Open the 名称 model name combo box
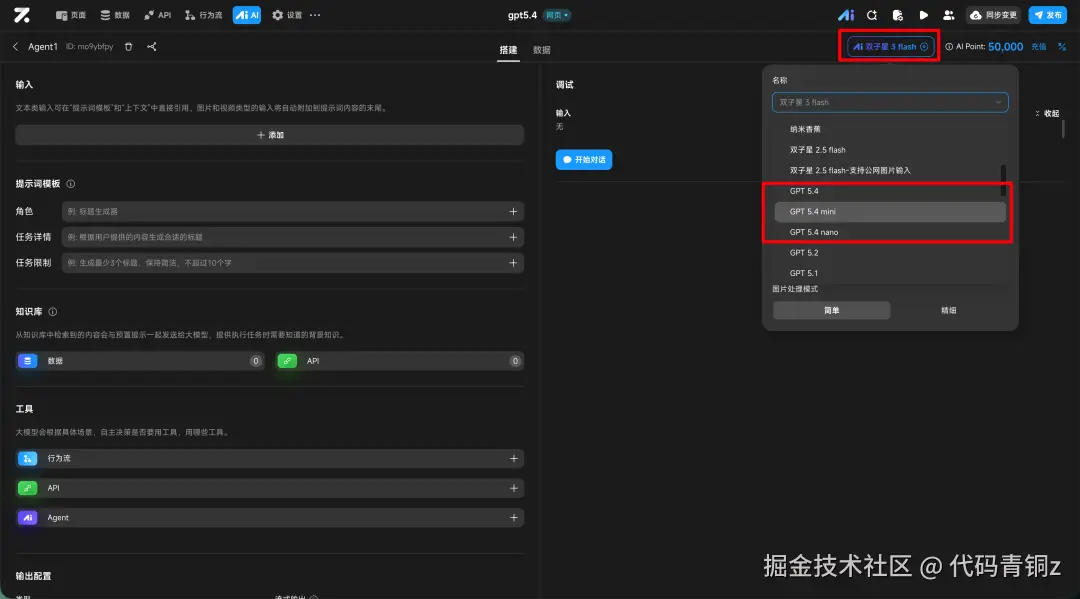The image size is (1080, 599). 890,103
